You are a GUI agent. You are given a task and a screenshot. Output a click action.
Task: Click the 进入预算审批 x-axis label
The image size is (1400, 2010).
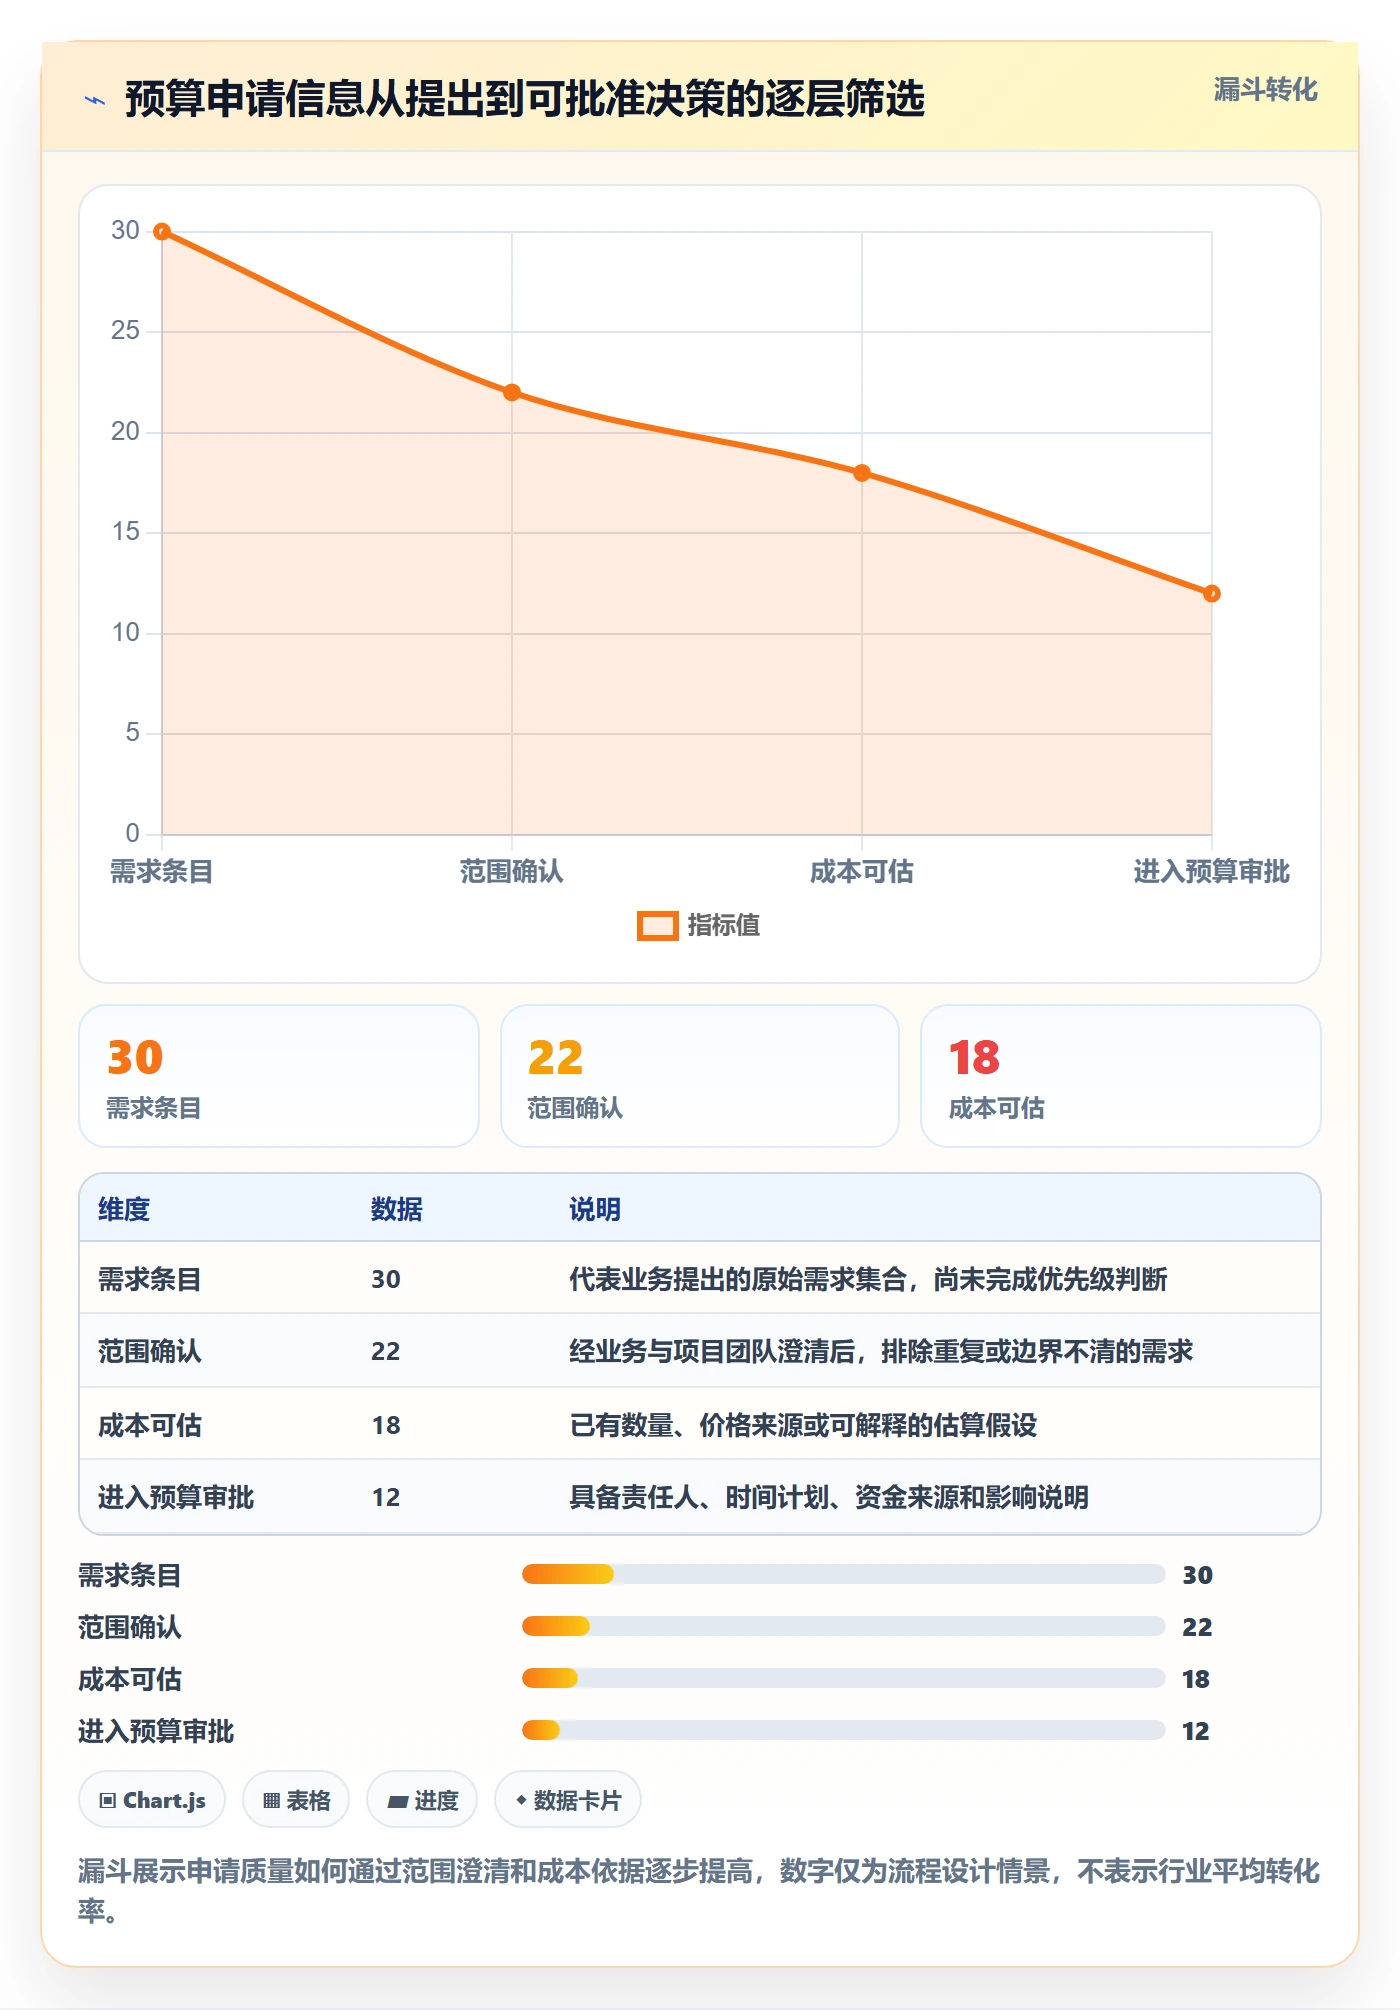click(x=1211, y=872)
